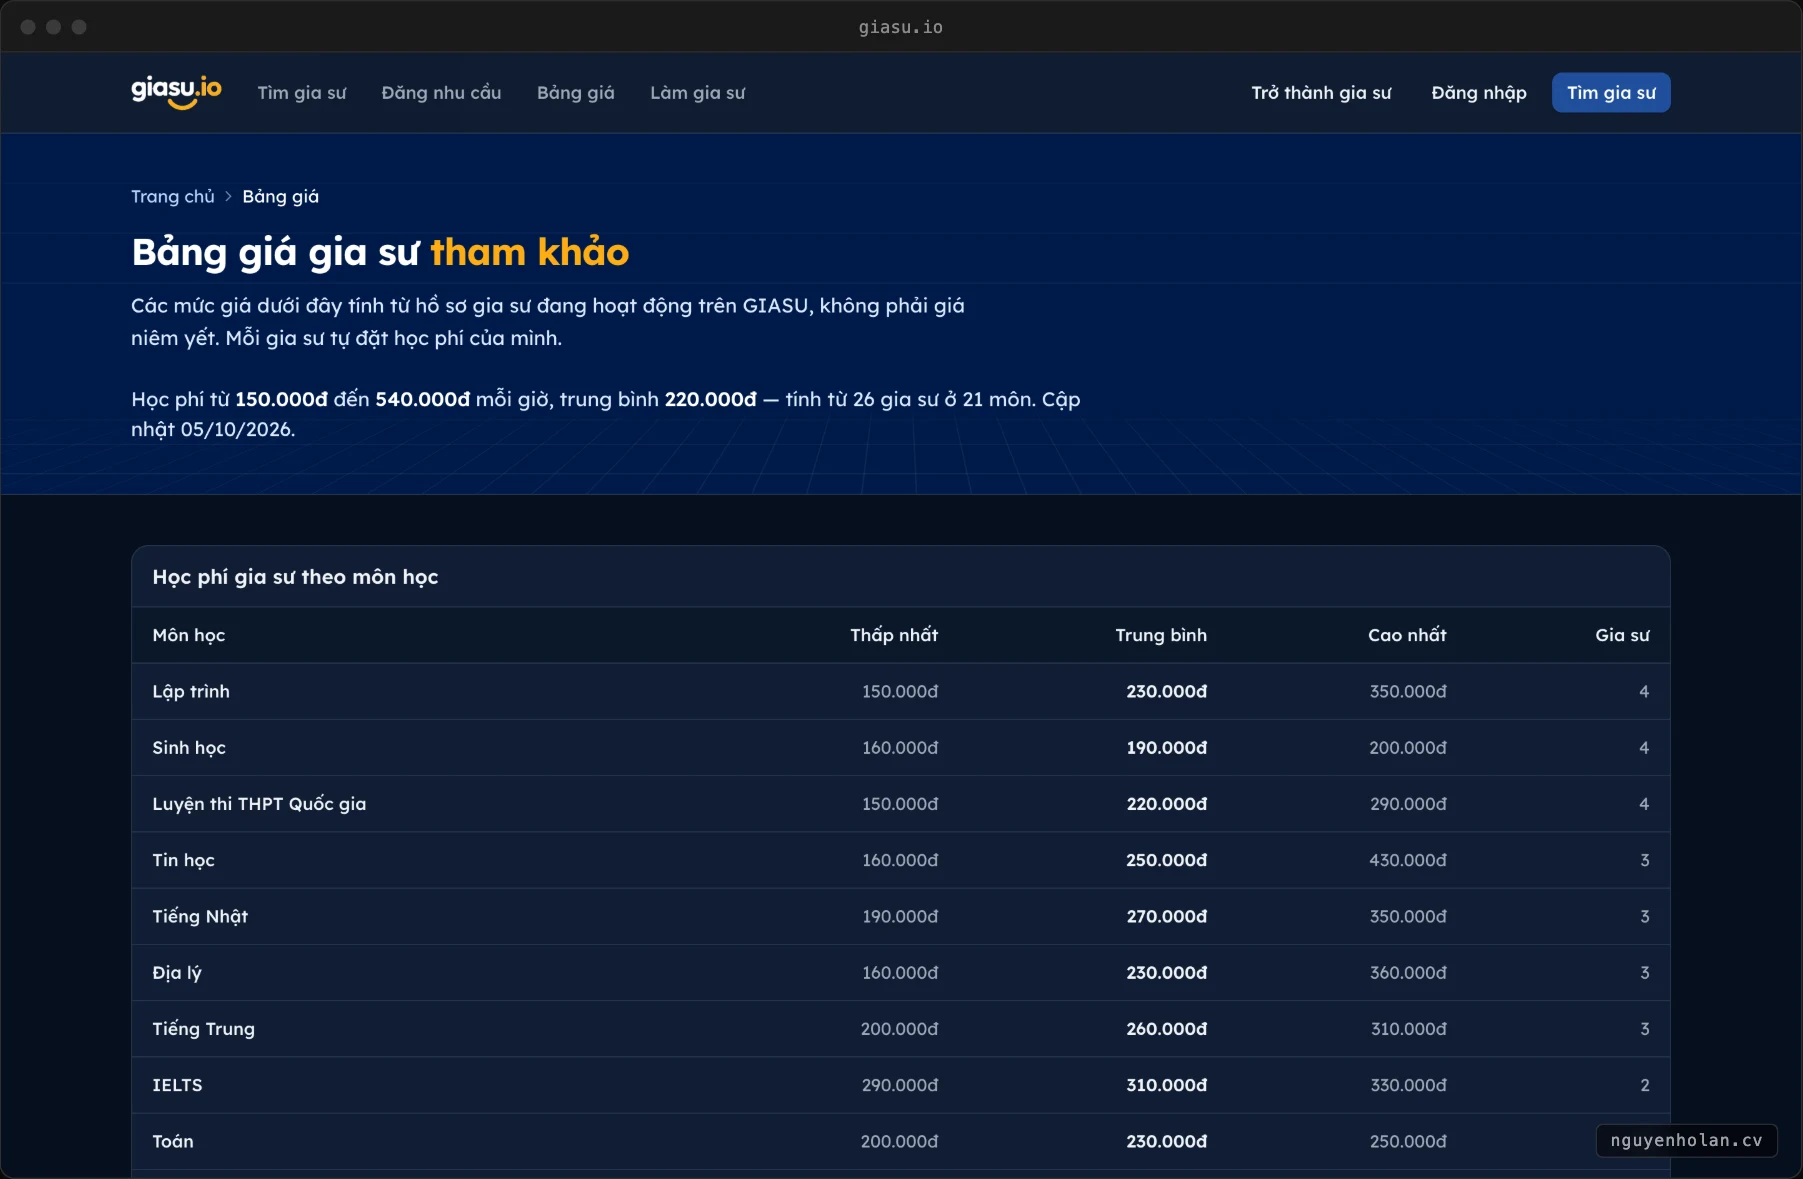Go to Đăng nhu cầu page
The width and height of the screenshot is (1803, 1179).
(x=441, y=93)
